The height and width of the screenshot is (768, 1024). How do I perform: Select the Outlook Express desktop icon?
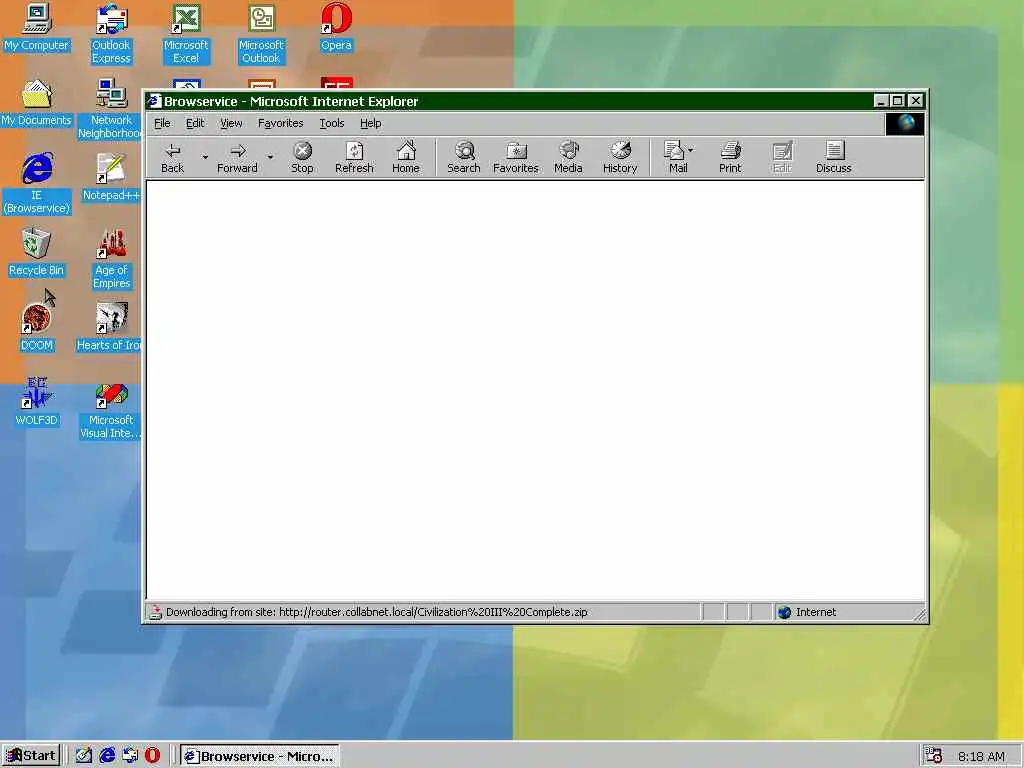click(112, 34)
